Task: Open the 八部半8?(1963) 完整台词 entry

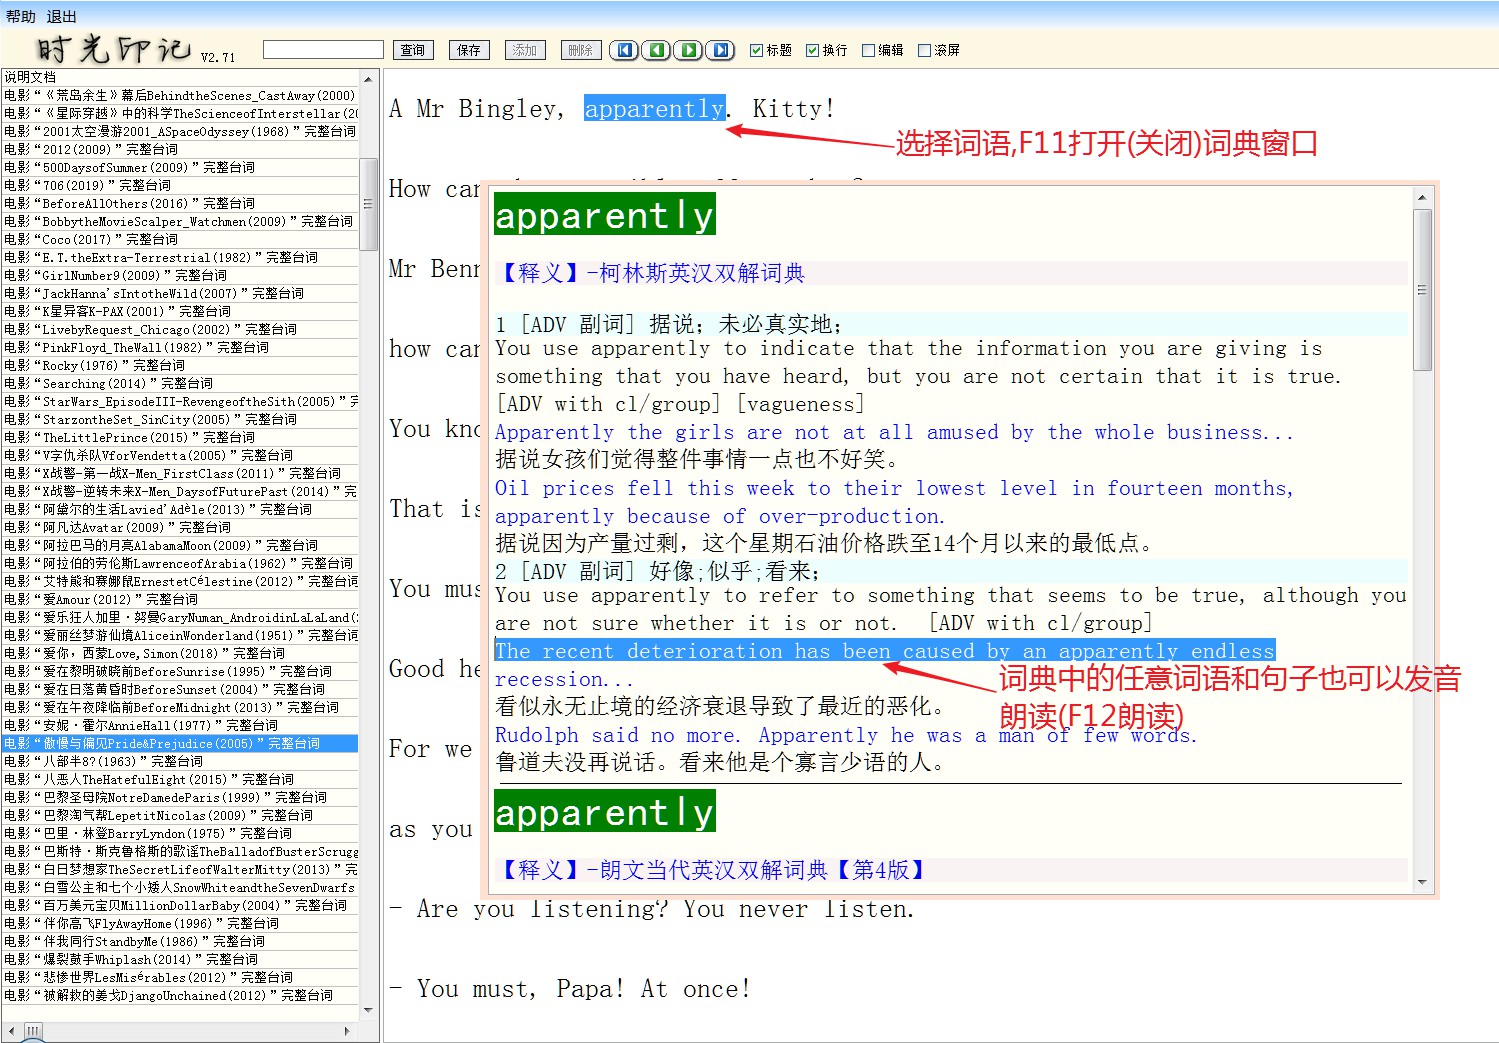Action: (180, 761)
